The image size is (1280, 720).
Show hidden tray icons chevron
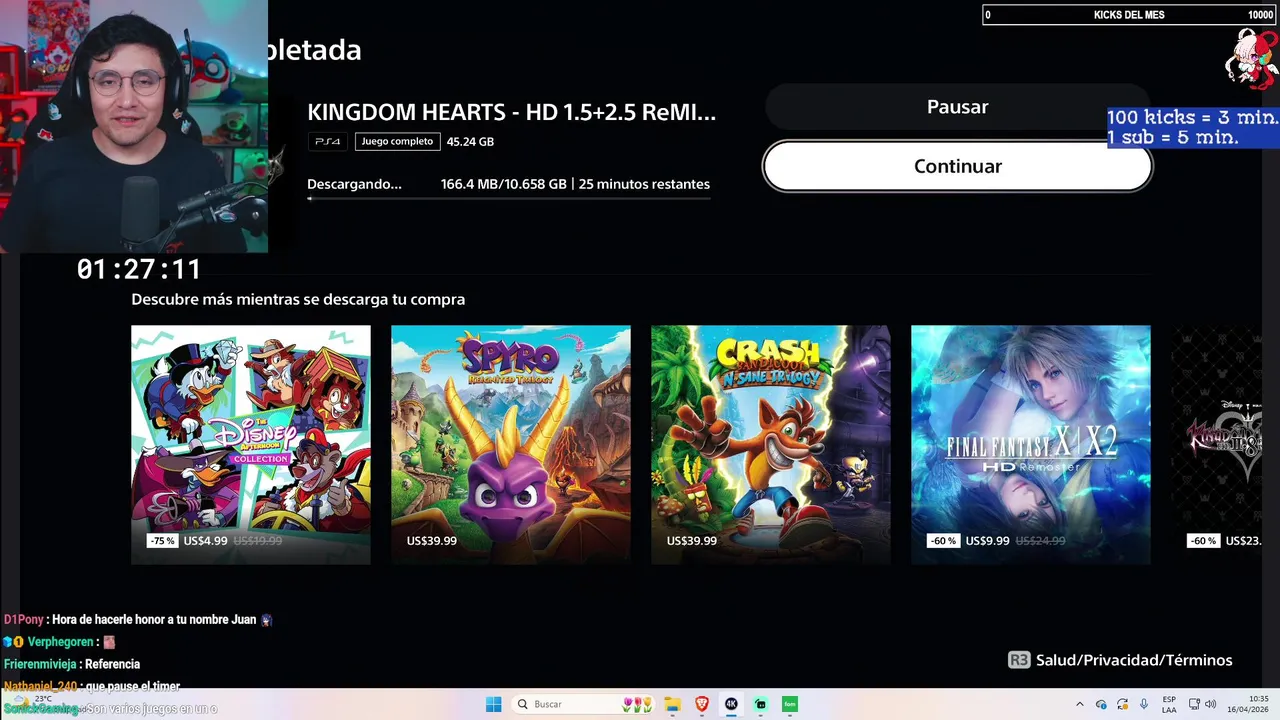coord(1079,704)
